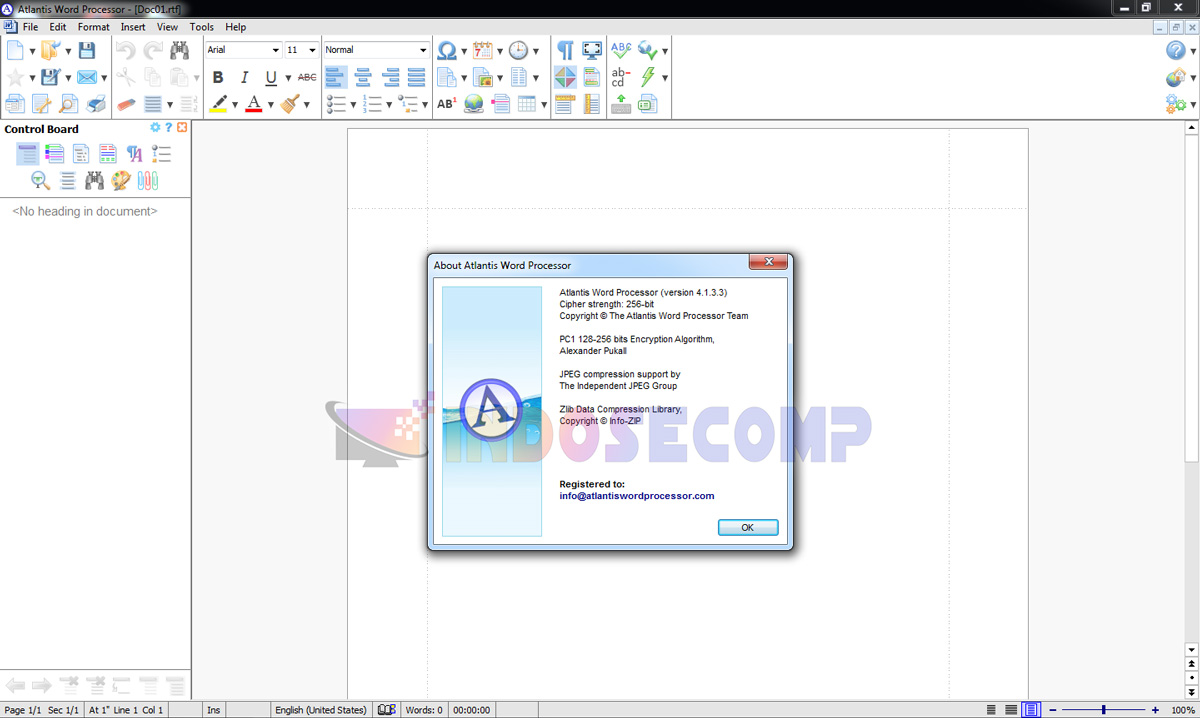The height and width of the screenshot is (718, 1200).
Task: Insert a special character with the Omega icon
Action: click(447, 49)
